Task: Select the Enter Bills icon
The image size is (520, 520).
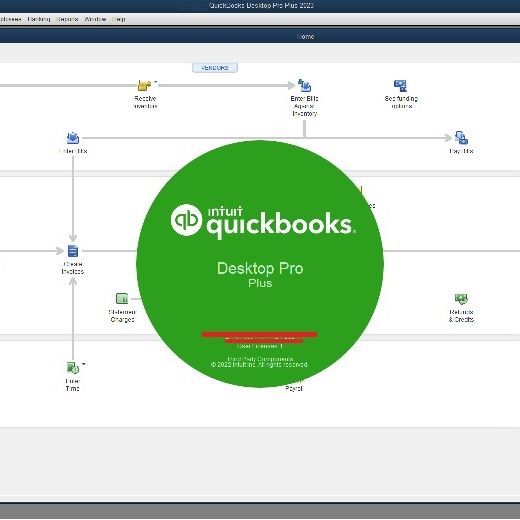Action: (73, 138)
